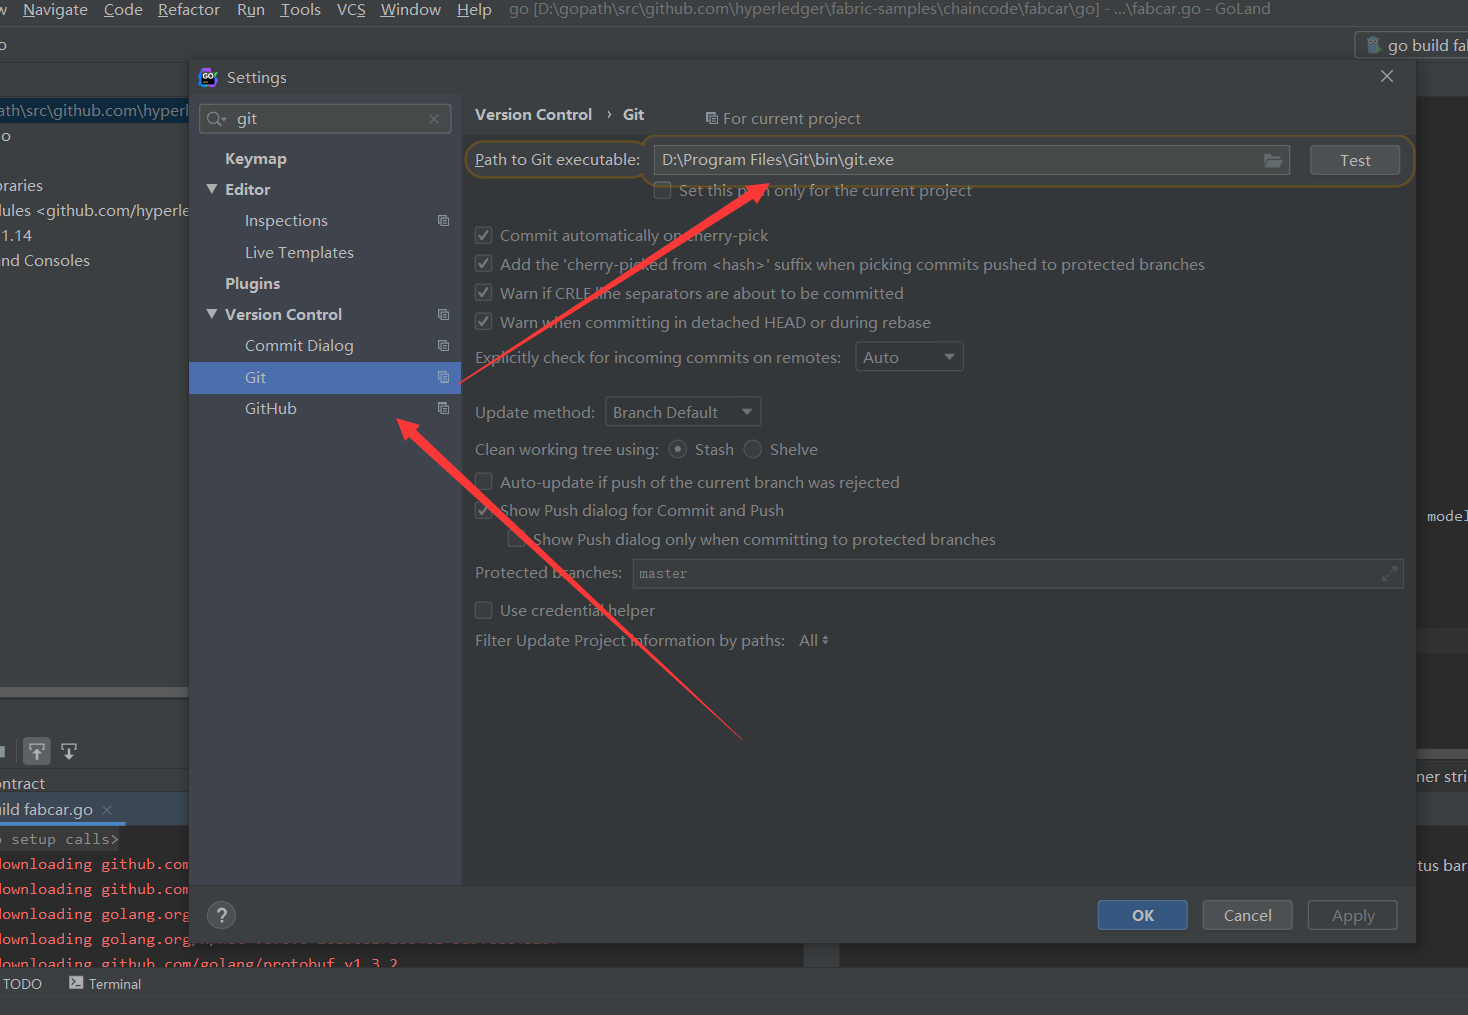Click the project-level icon on the Git row
Screen dimensions: 1468x1015
443,377
